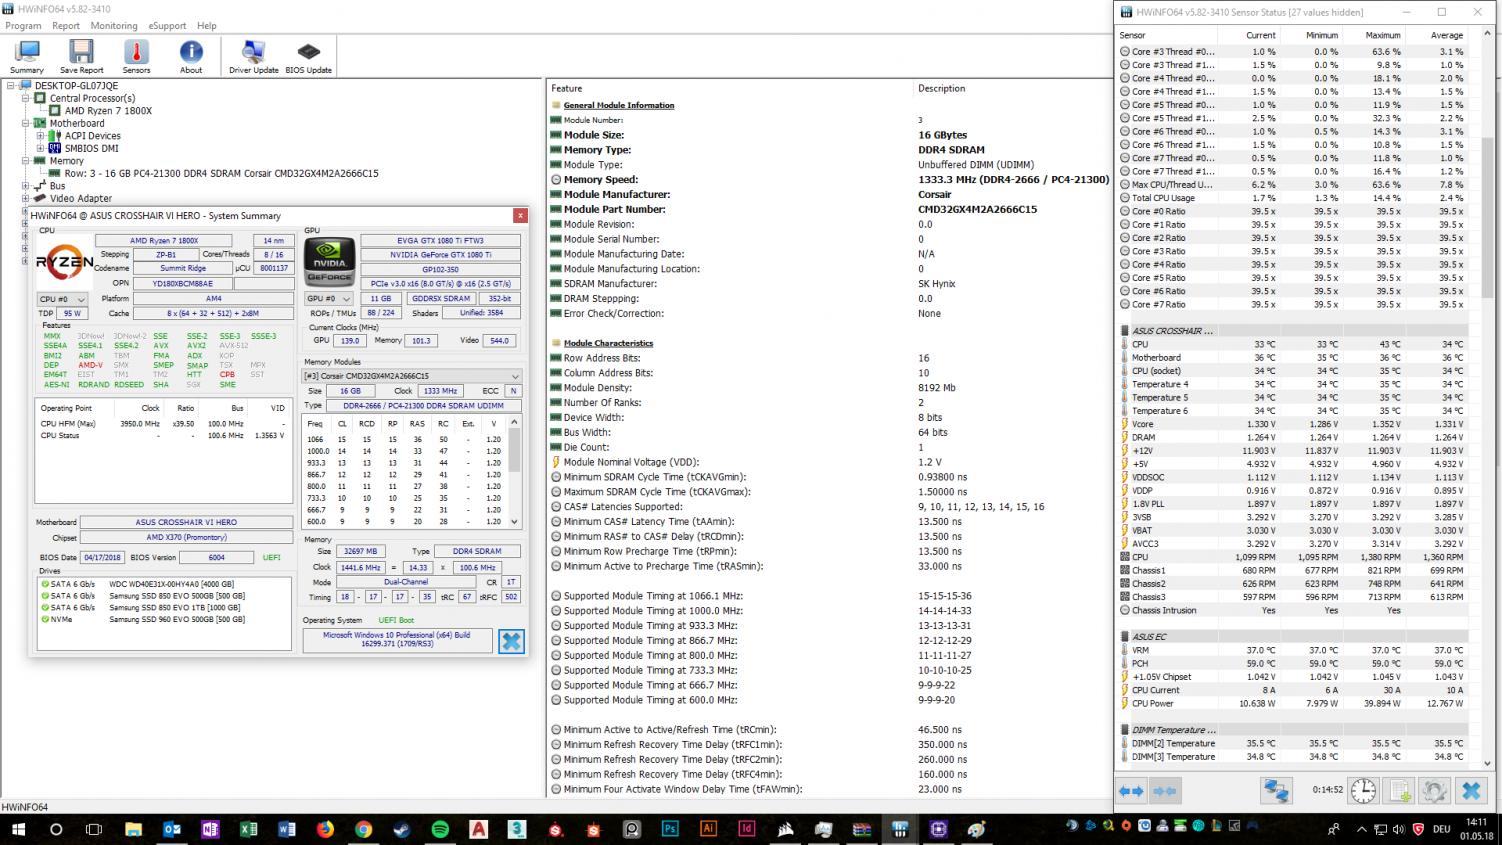Screen dimensions: 1502x845
Task: Show hidden system tray icons chevron
Action: (x=1361, y=829)
